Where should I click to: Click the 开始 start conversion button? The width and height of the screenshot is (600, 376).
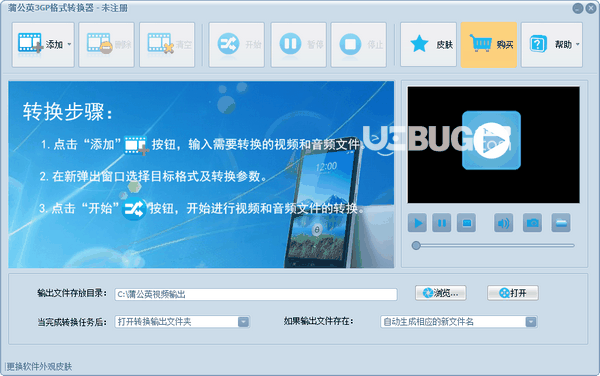236,45
